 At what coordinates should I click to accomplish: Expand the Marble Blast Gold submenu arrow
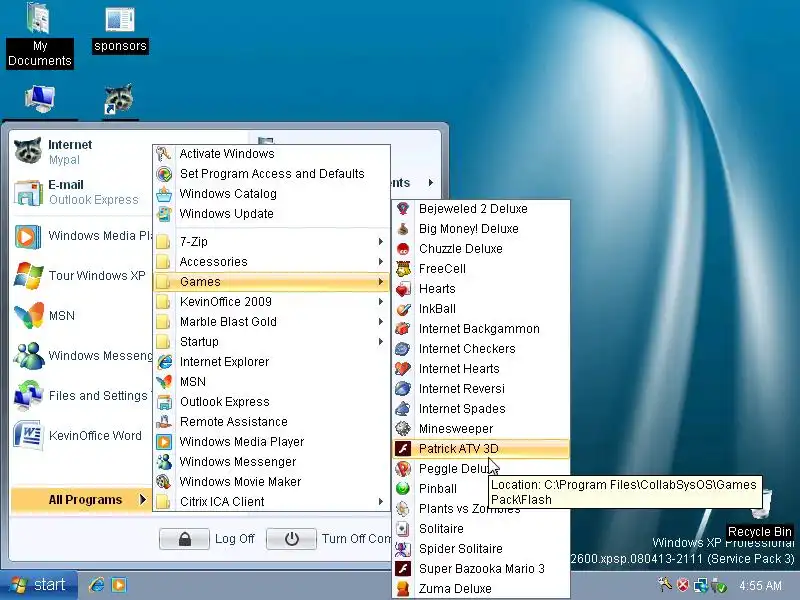(x=381, y=321)
